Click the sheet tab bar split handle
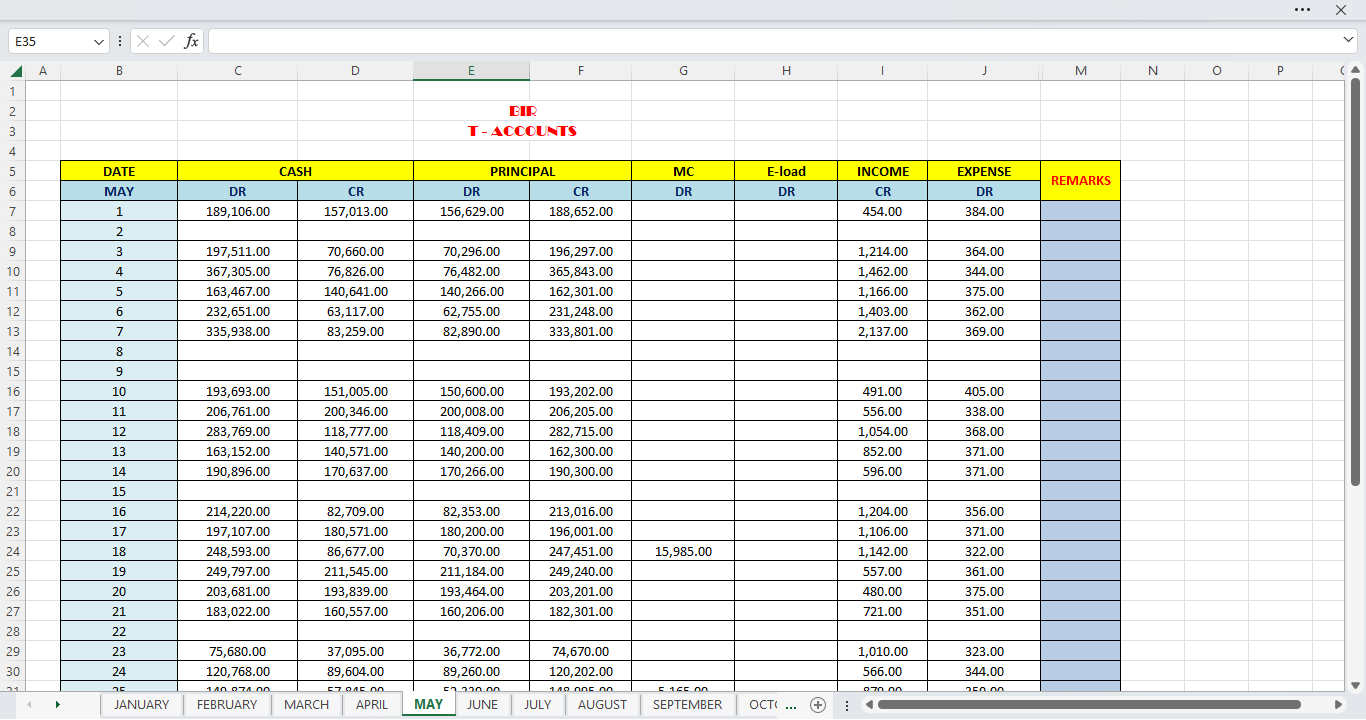Image resolution: width=1366 pixels, height=720 pixels. coord(847,705)
